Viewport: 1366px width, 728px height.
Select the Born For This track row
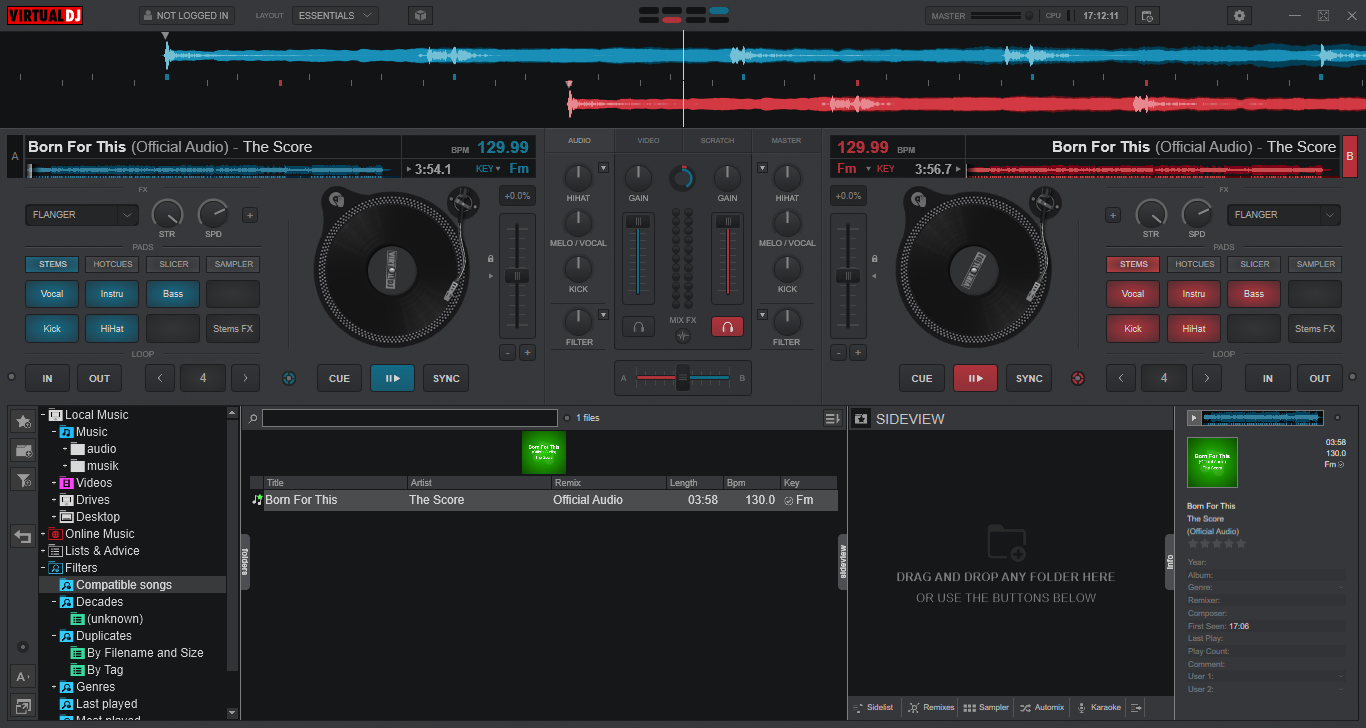click(544, 500)
